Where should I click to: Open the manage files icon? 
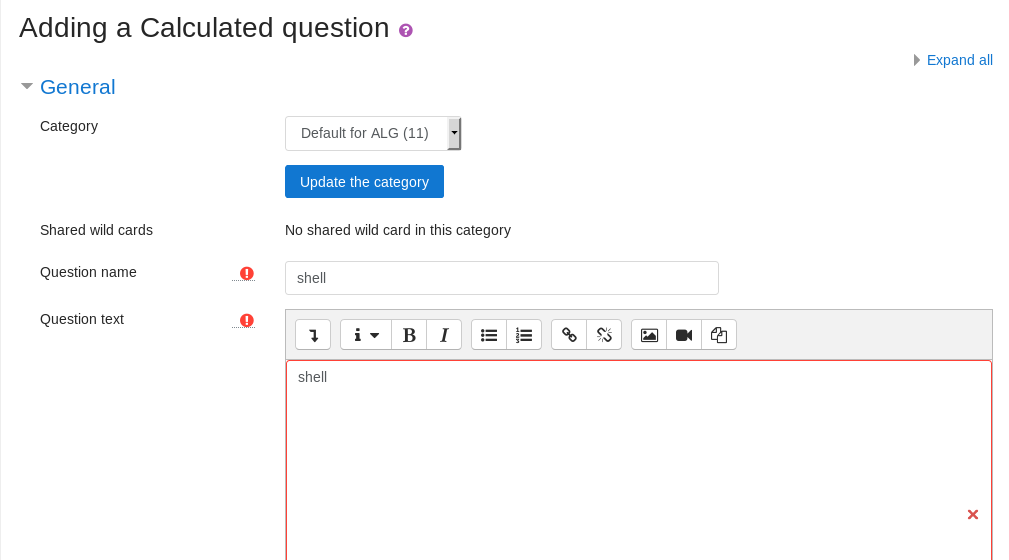(x=719, y=335)
